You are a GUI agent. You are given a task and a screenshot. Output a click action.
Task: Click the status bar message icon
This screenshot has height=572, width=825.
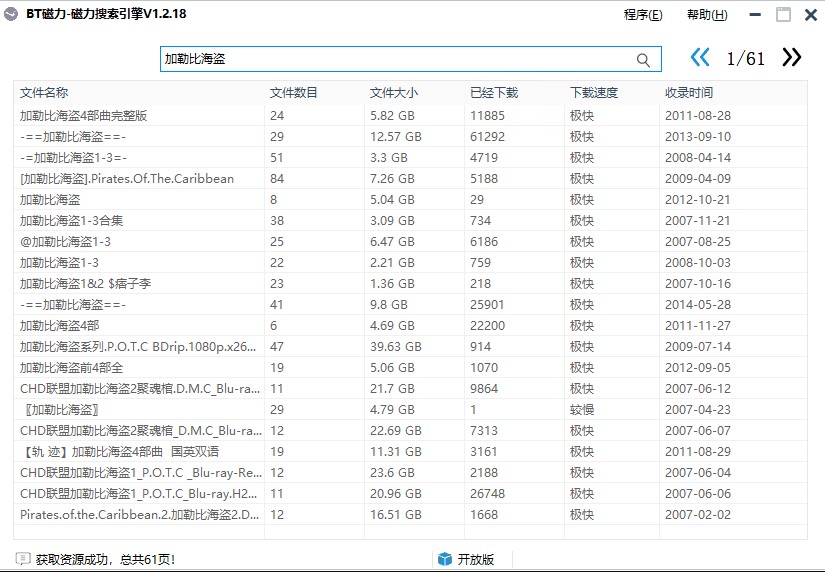tap(22, 559)
